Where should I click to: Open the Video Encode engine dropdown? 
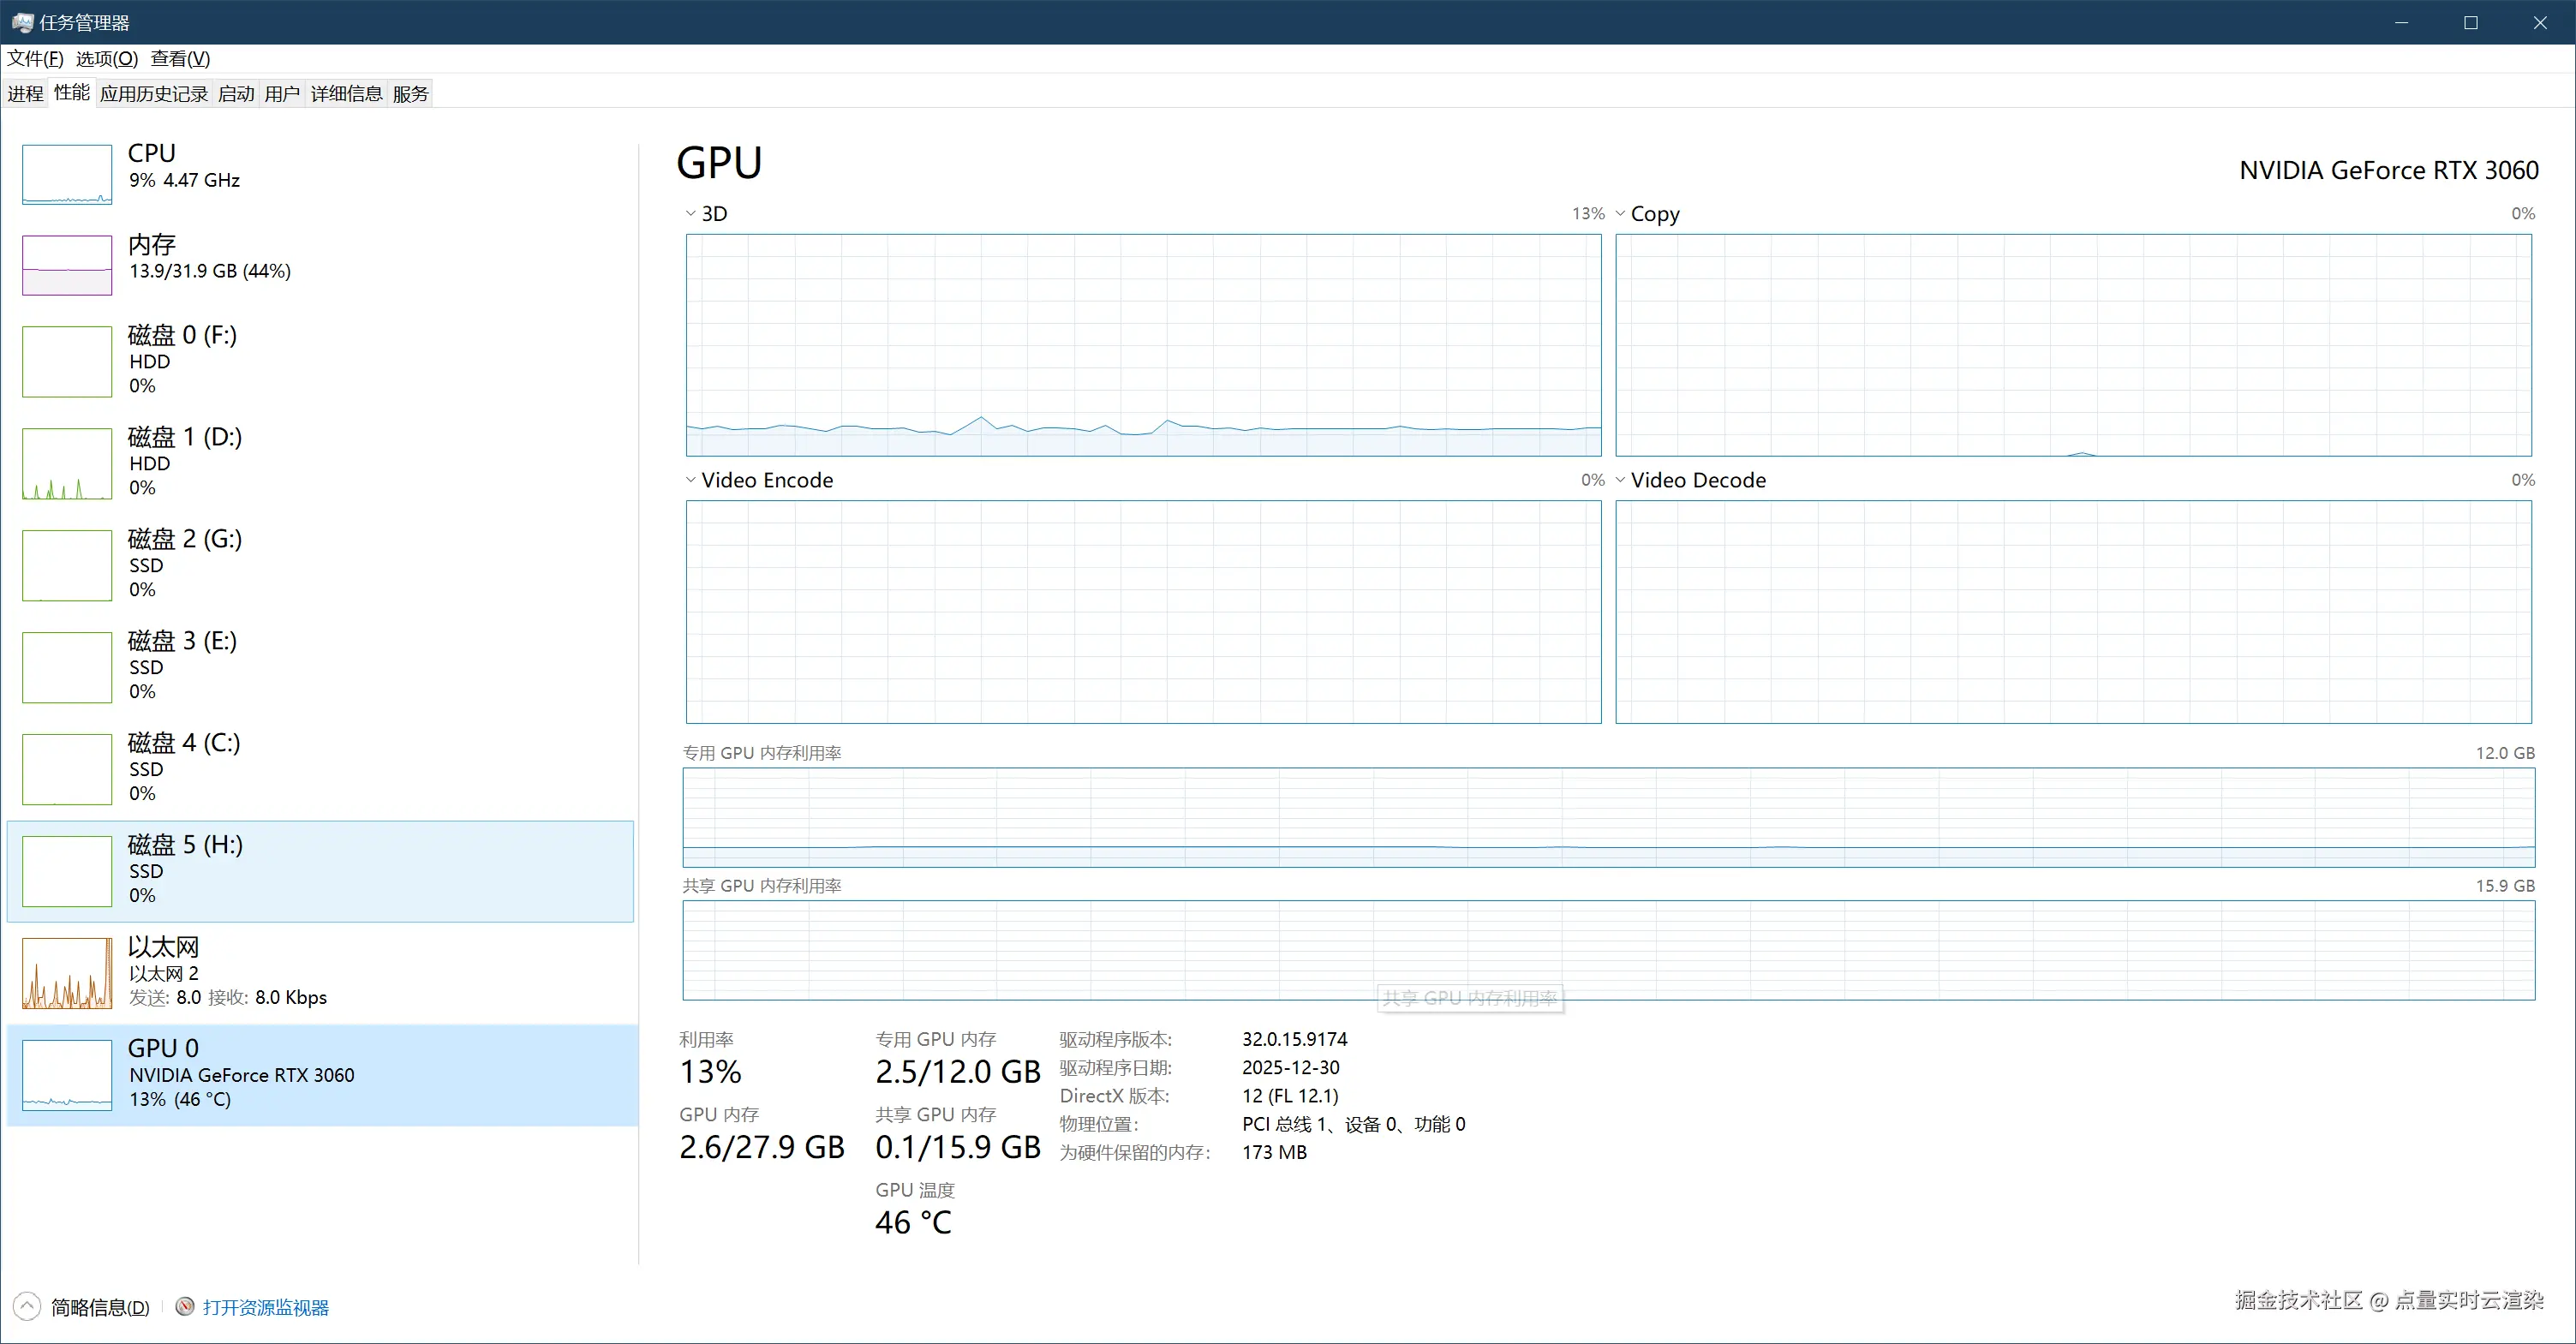tap(690, 480)
